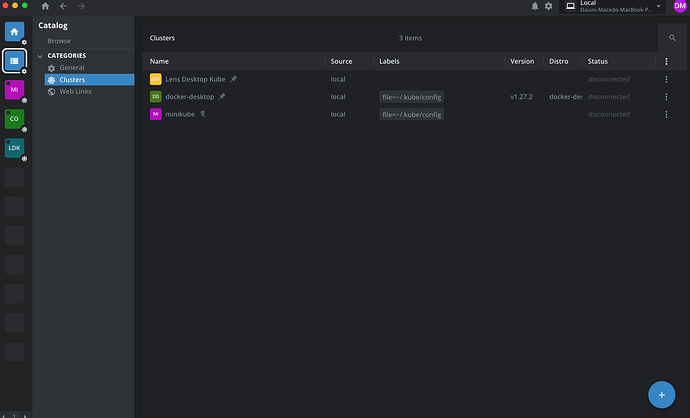The height and width of the screenshot is (418, 690).
Task: Collapse the CATEGORIES tree section
Action: [41, 56]
